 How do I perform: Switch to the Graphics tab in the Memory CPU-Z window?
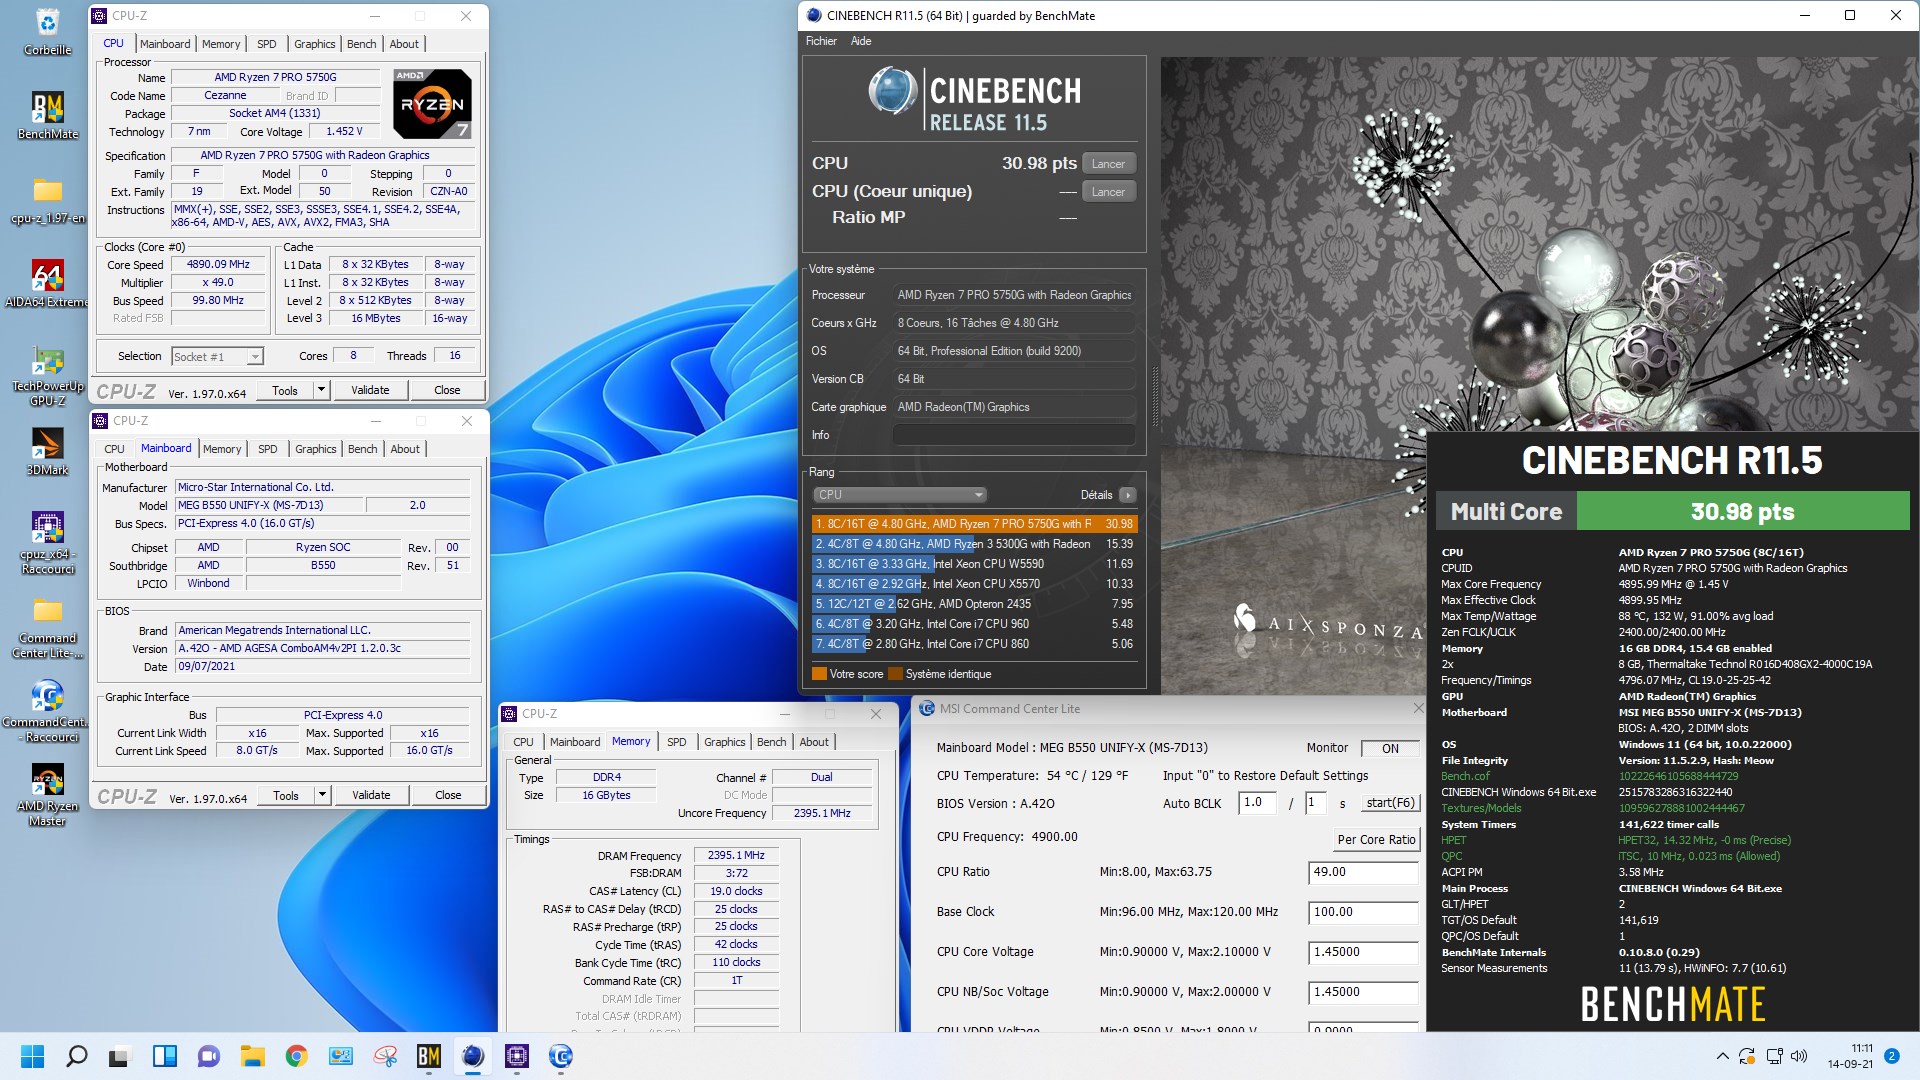coord(725,742)
